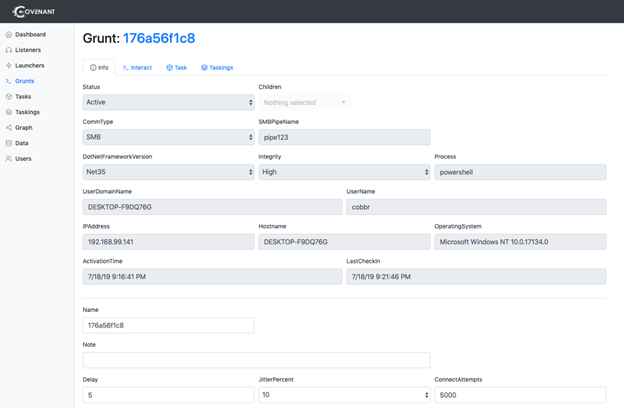Image resolution: width=624 pixels, height=408 pixels.
Task: Open the Users page
Action: click(23, 159)
